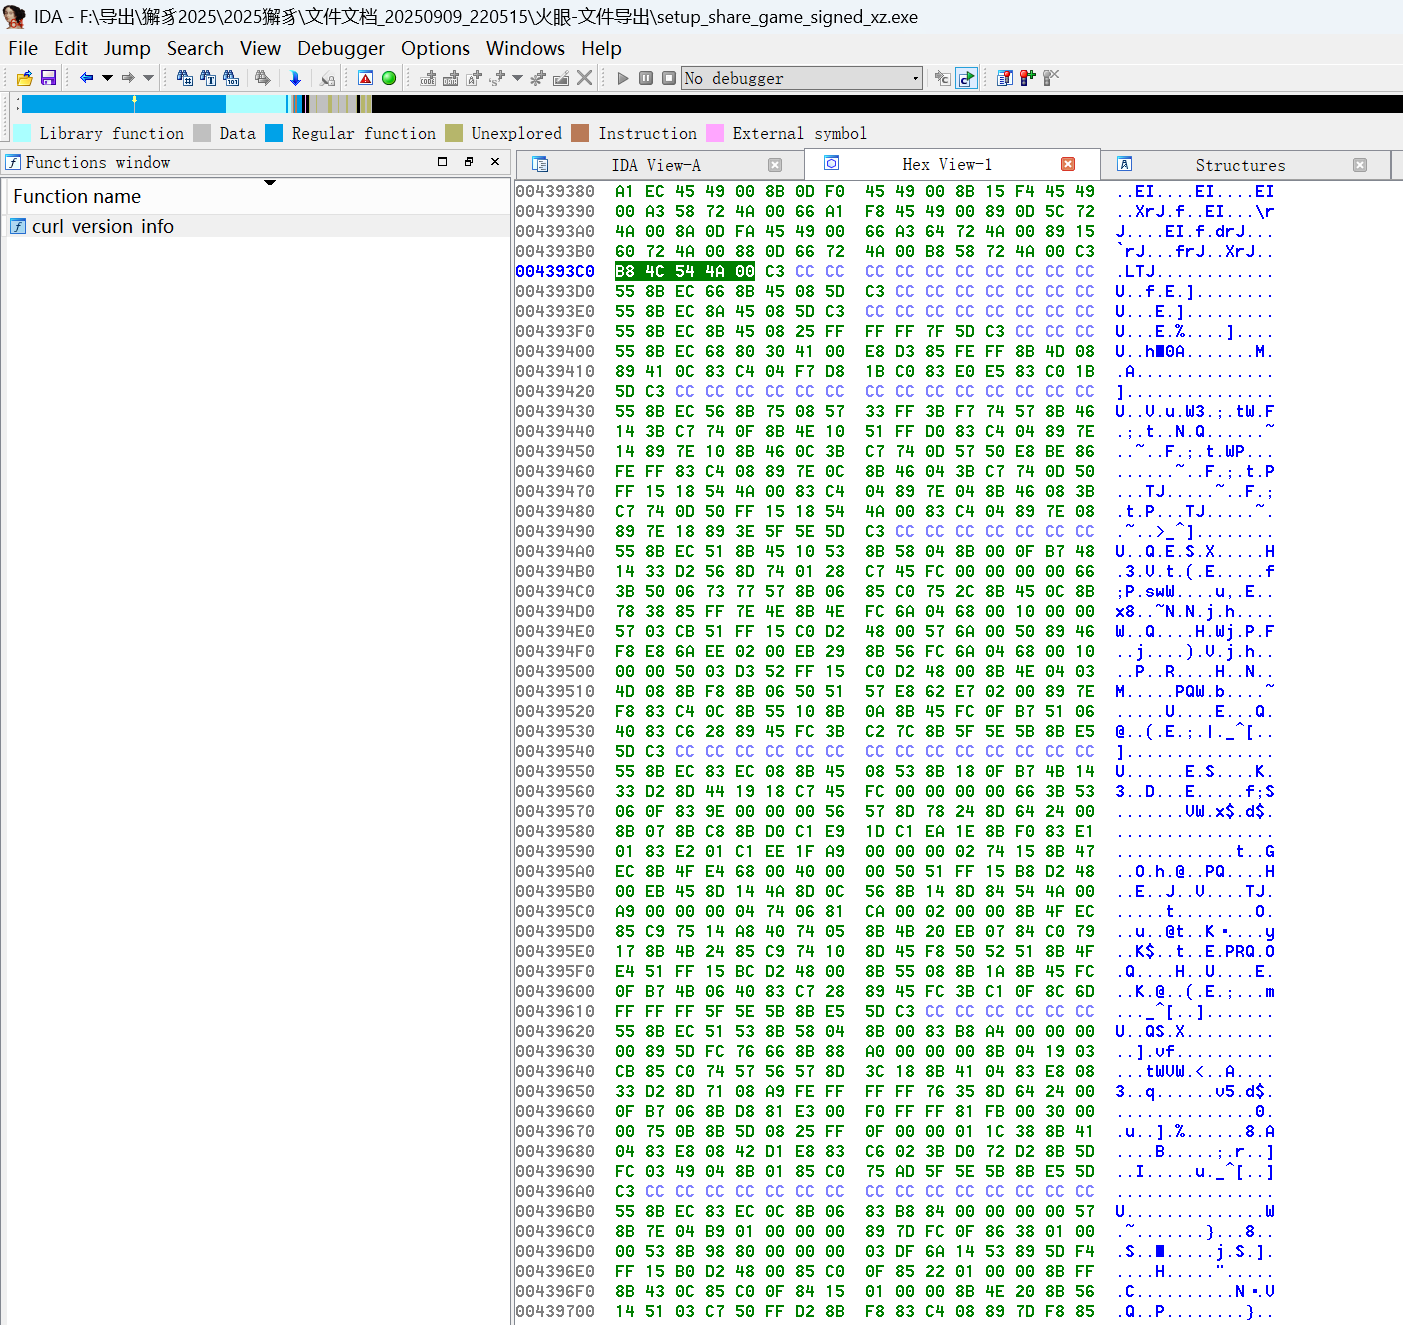This screenshot has width=1403, height=1325.
Task: Click the Regular function color swatch
Action: click(x=274, y=133)
